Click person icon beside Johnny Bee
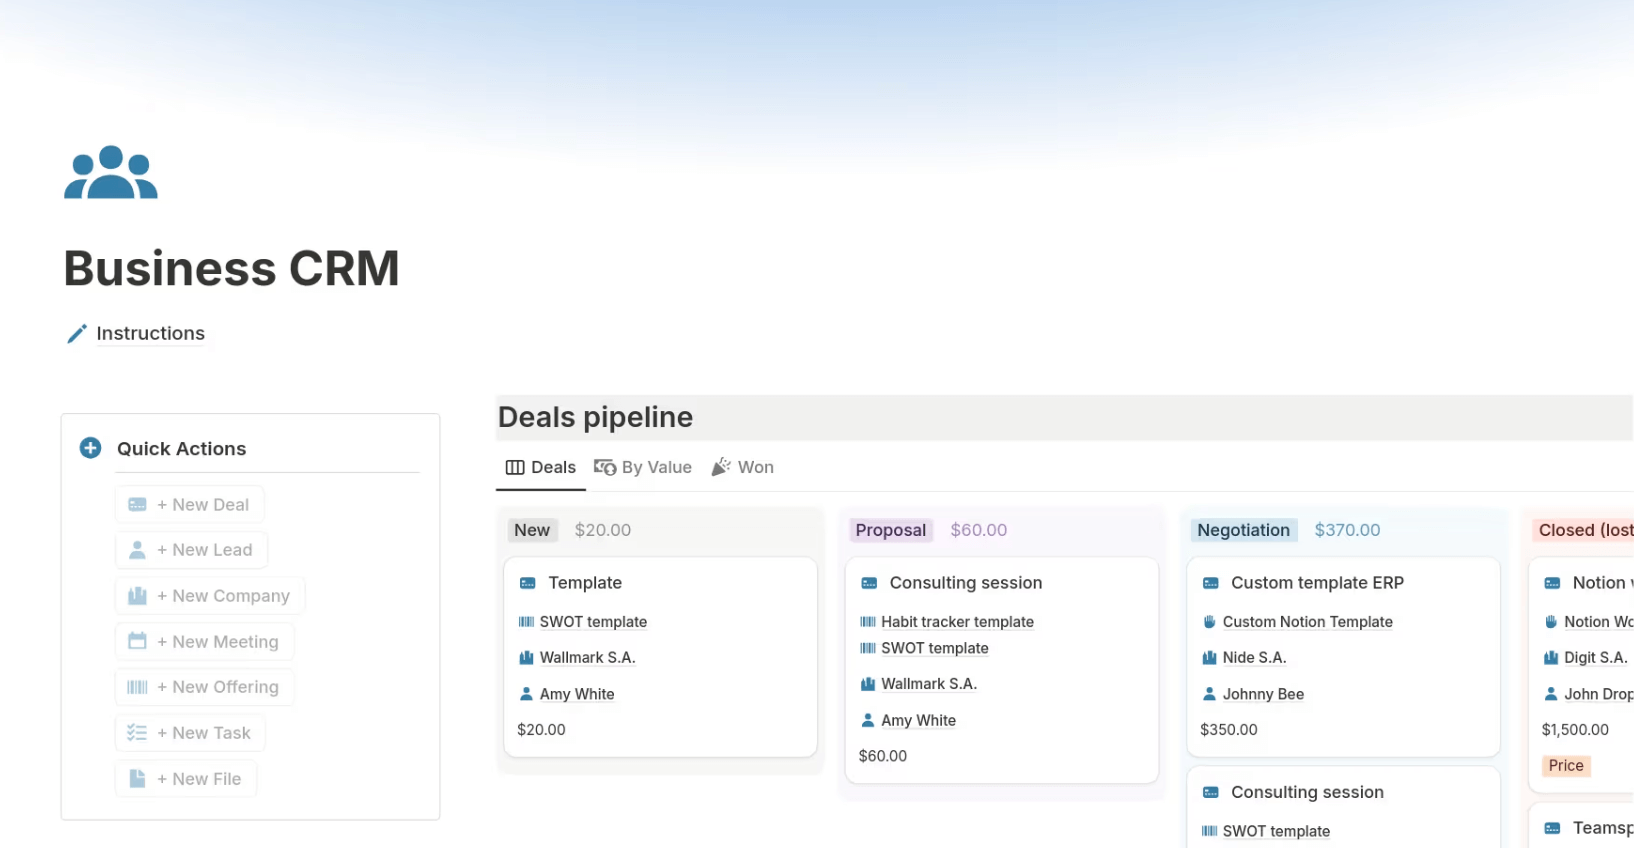Viewport: 1634px width, 848px height. click(x=1210, y=694)
